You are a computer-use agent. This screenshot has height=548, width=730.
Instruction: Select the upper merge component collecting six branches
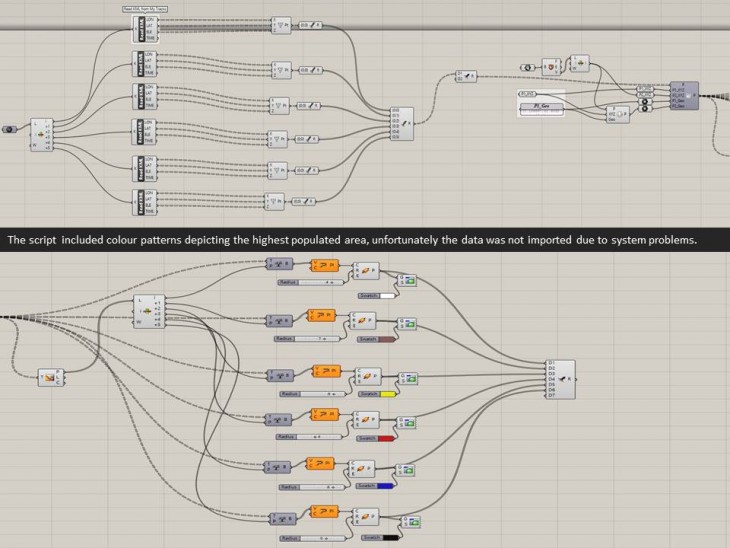402,123
